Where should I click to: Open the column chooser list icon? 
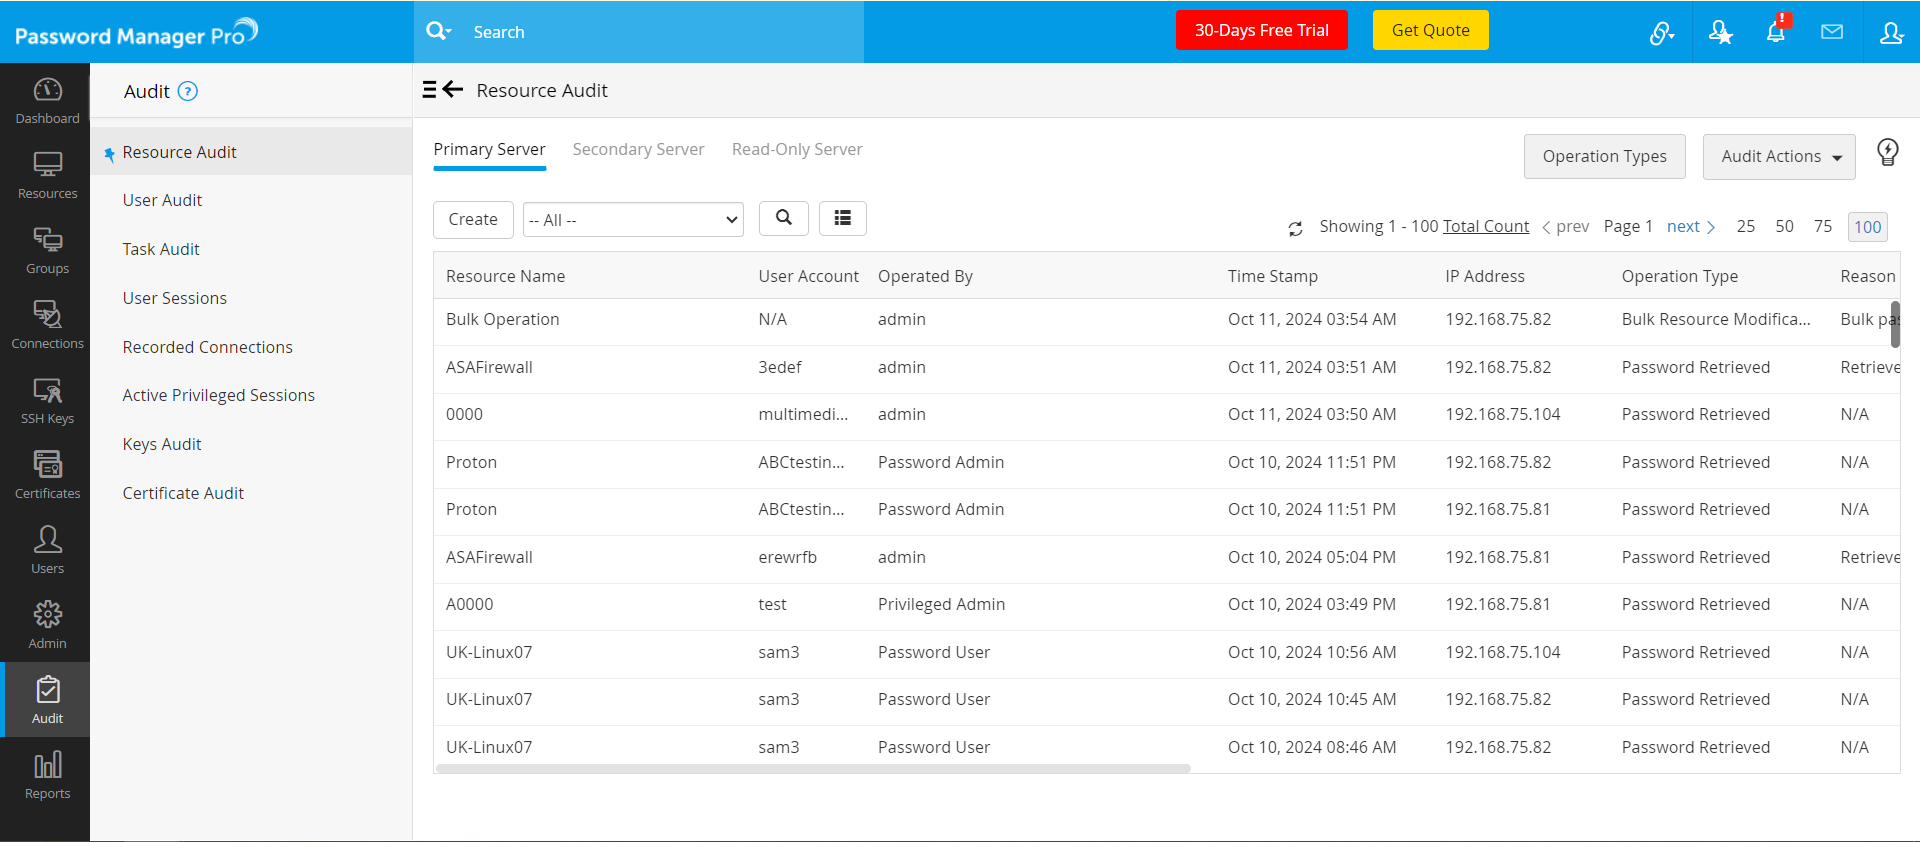842,218
